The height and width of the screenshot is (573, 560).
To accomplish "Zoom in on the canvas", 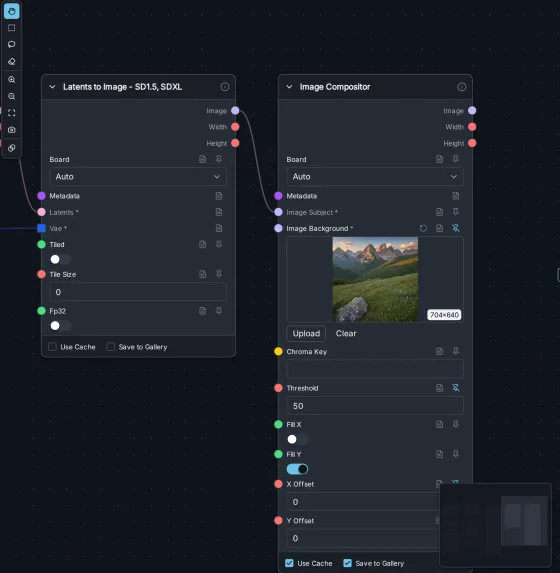I will (x=12, y=79).
